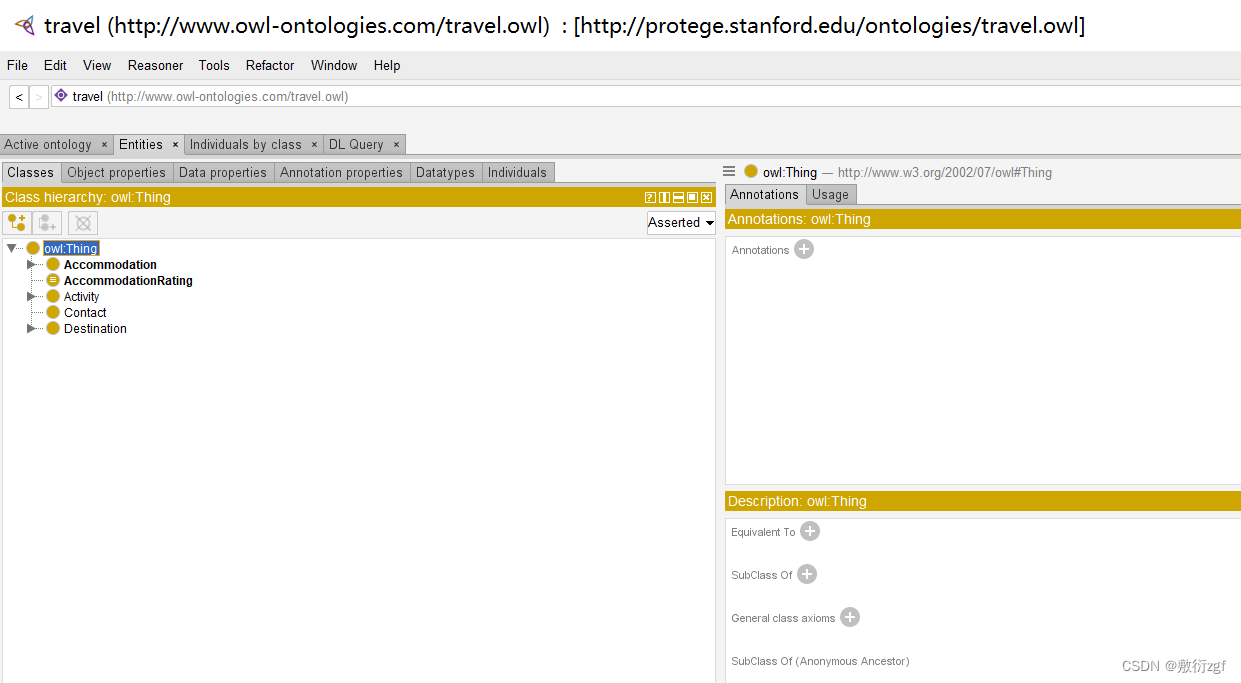Click the Contact class circle icon
This screenshot has width=1241, height=683.
(53, 312)
